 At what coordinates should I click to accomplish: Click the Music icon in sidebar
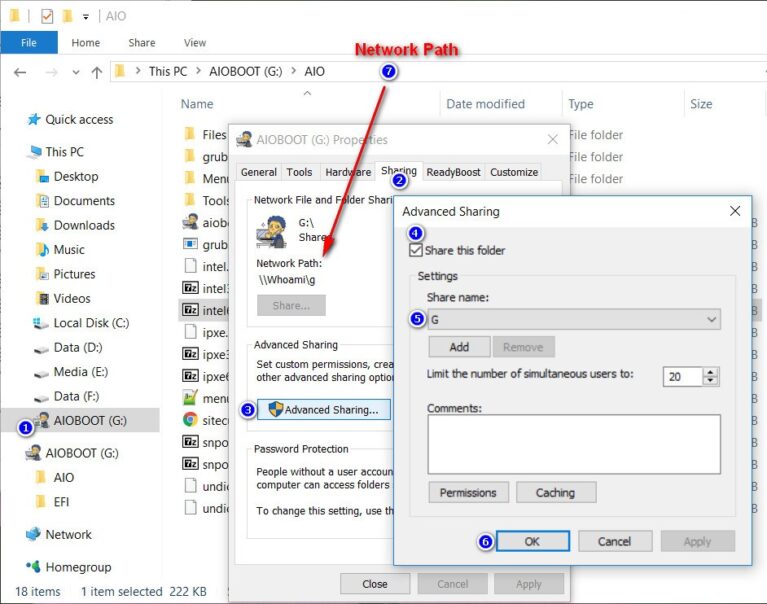[43, 249]
